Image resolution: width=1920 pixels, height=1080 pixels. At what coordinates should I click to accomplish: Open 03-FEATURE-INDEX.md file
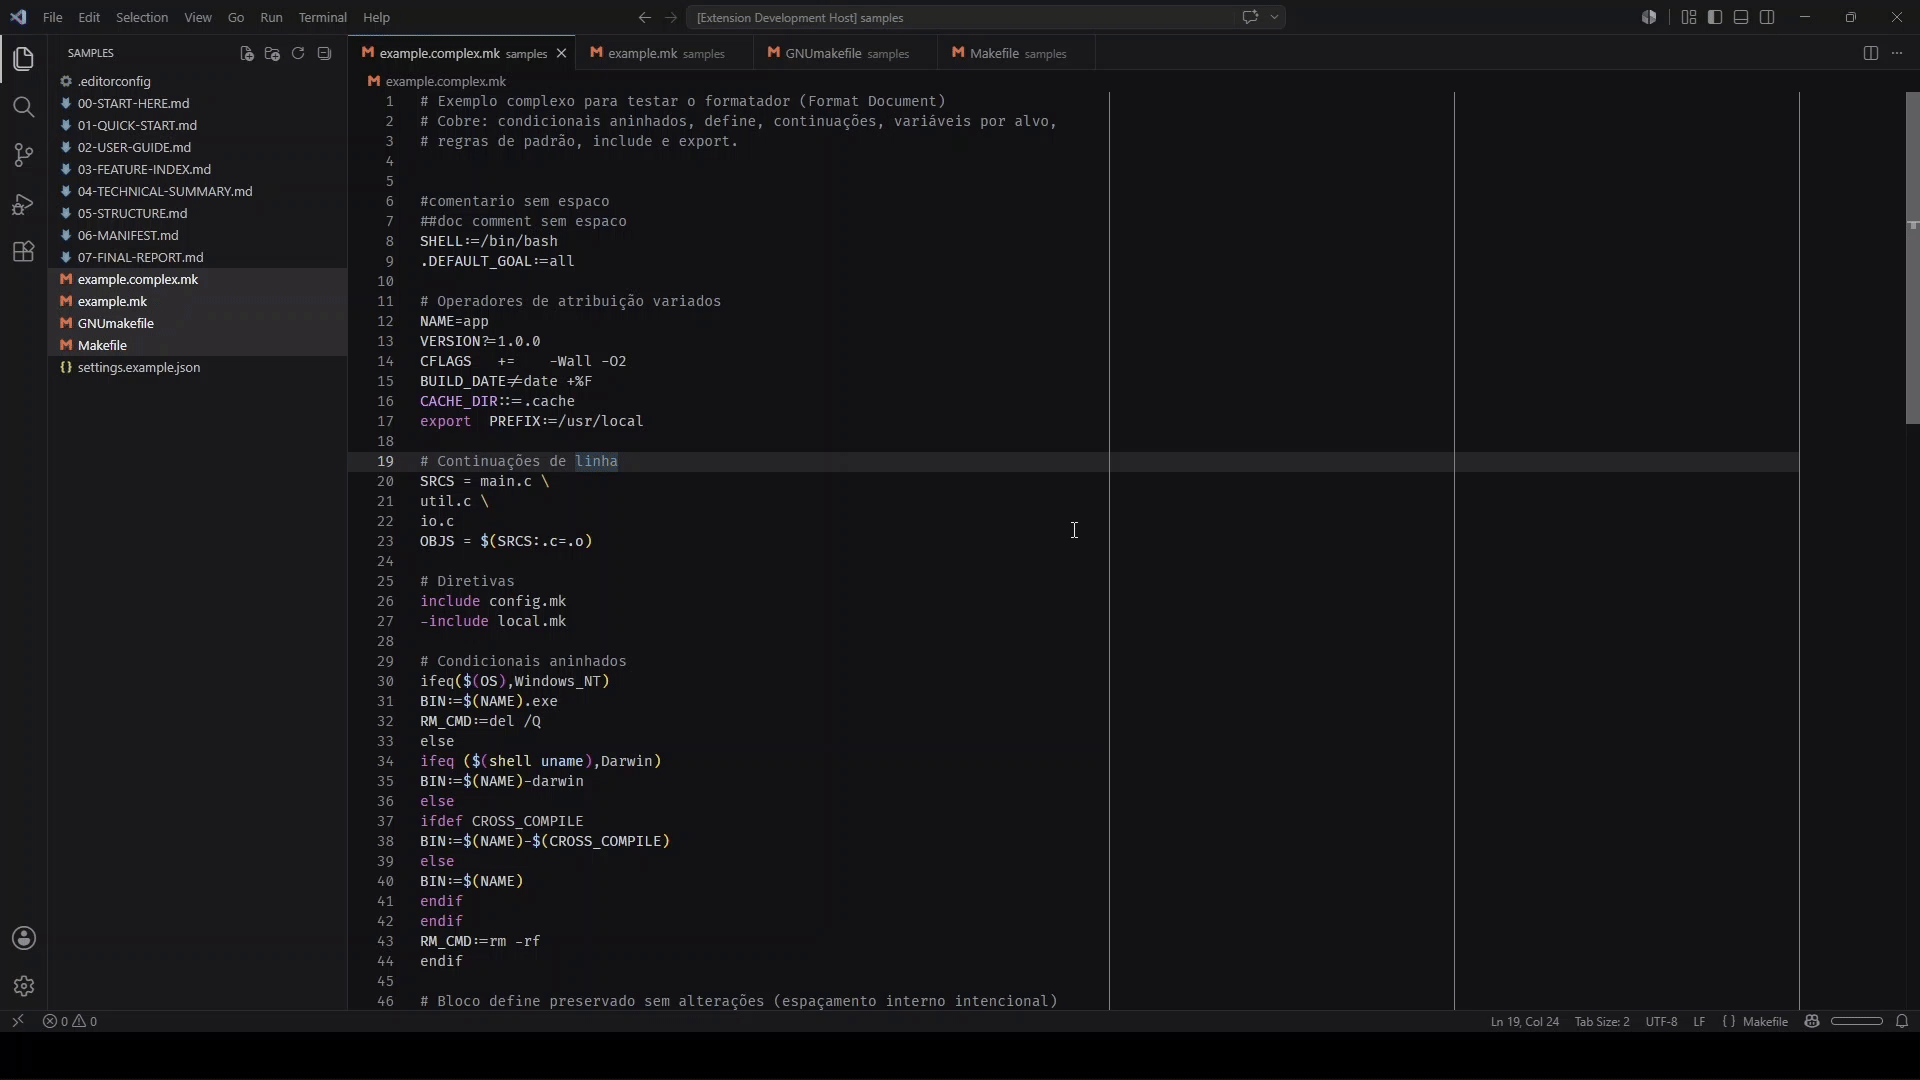[197, 169]
